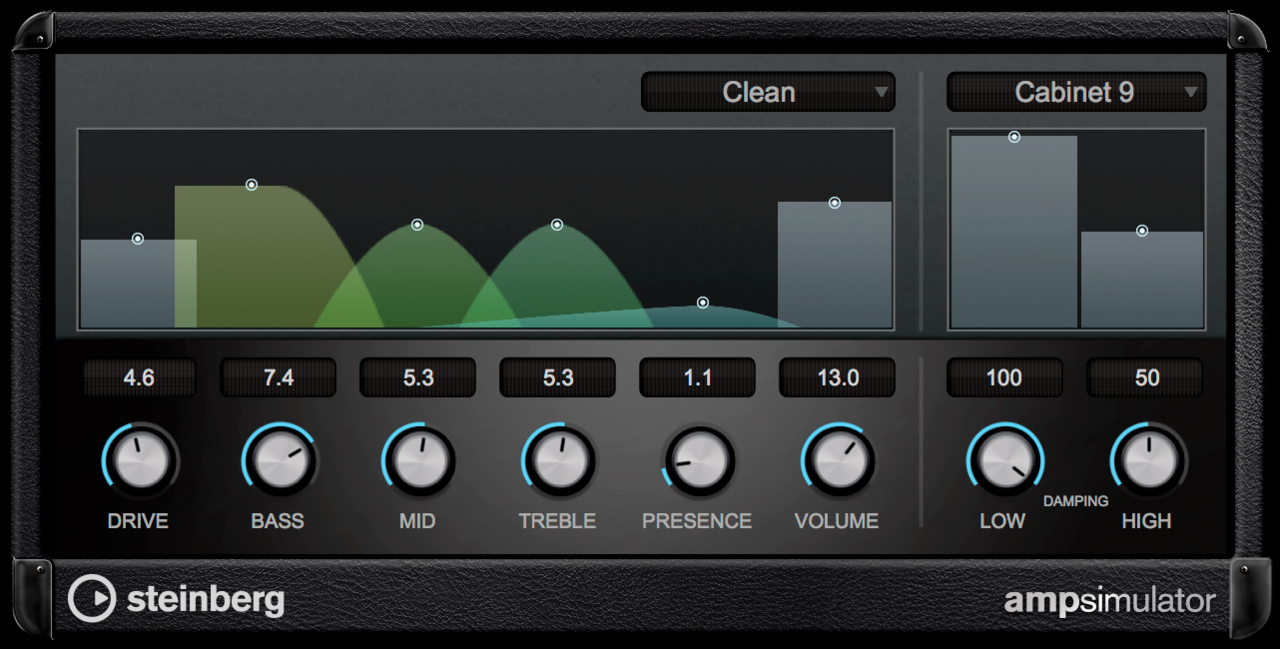Click the Mid curve handle in the display
The height and width of the screenshot is (649, 1280).
[x=418, y=225]
